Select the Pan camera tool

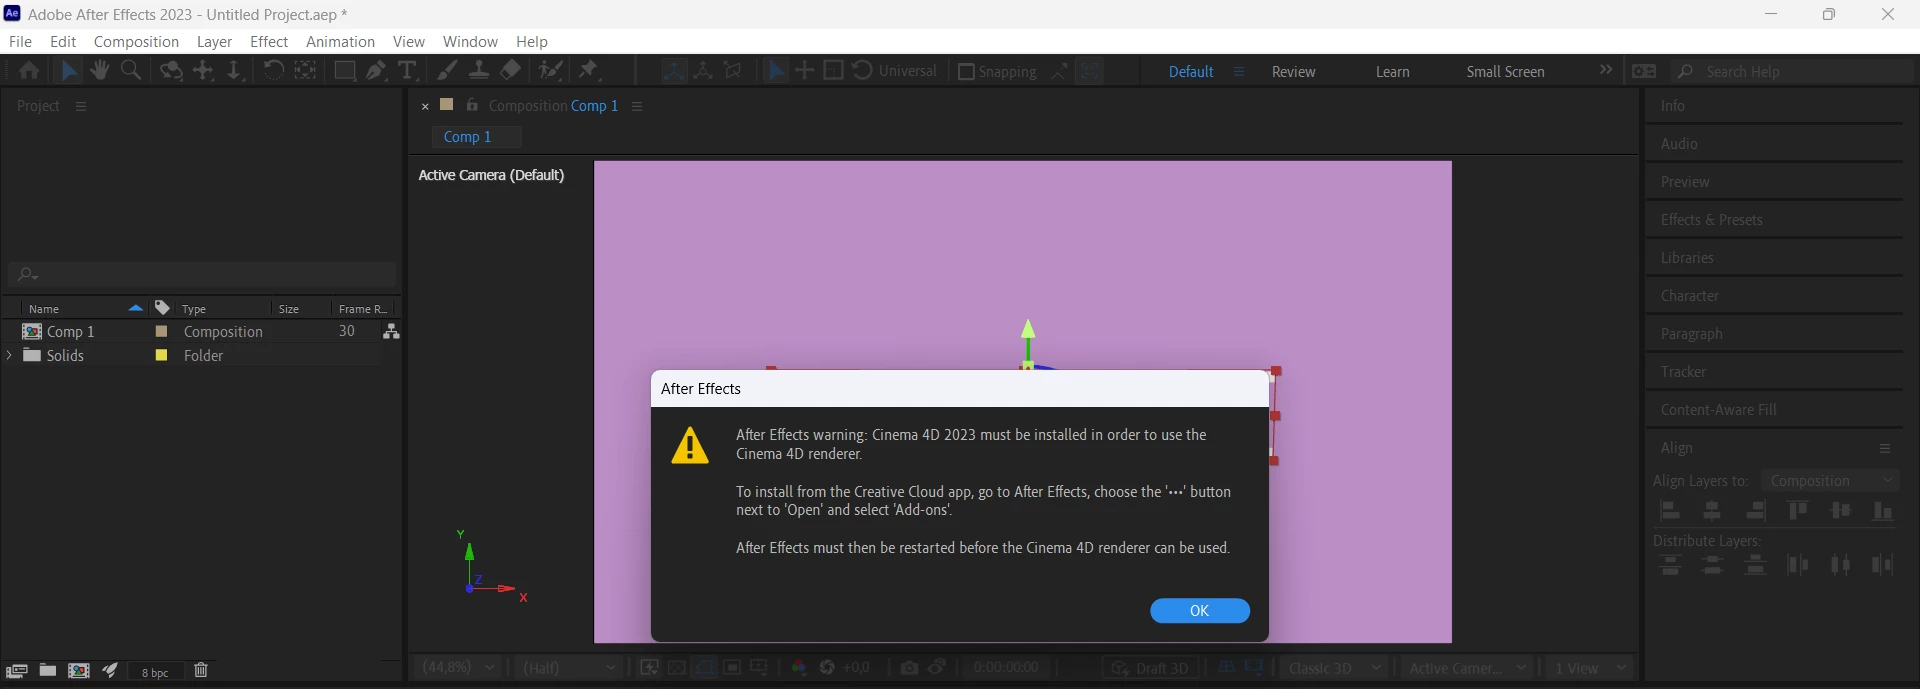point(204,71)
